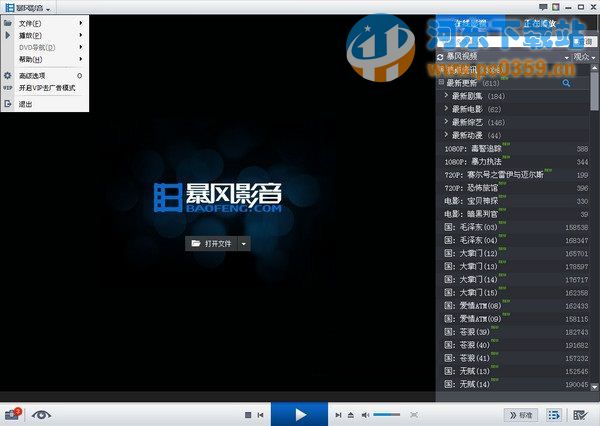The width and height of the screenshot is (600, 426).
Task: Click the skin icon in title bar
Action: point(556,7)
